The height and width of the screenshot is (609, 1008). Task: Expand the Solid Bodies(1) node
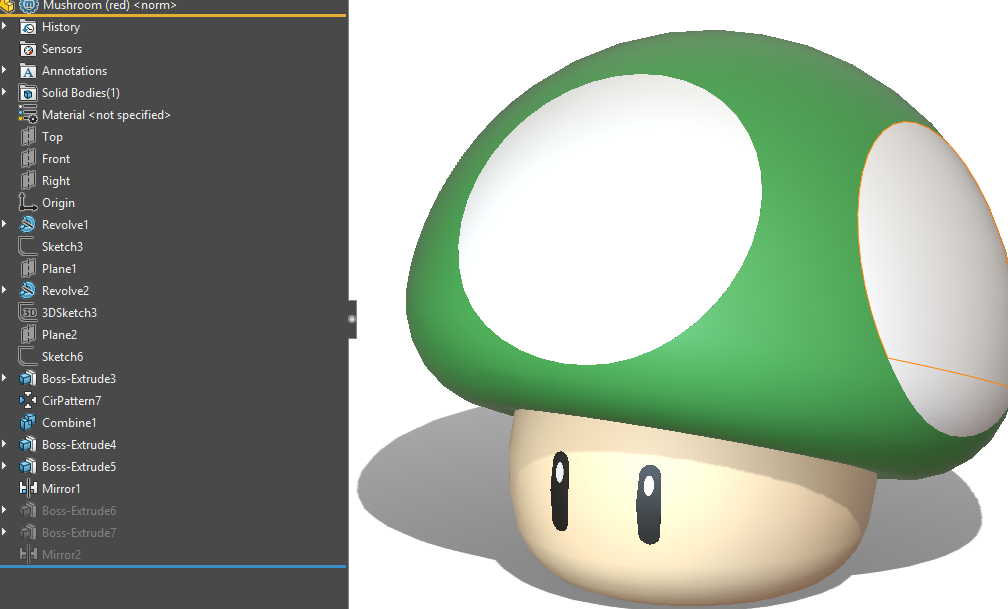click(x=4, y=92)
